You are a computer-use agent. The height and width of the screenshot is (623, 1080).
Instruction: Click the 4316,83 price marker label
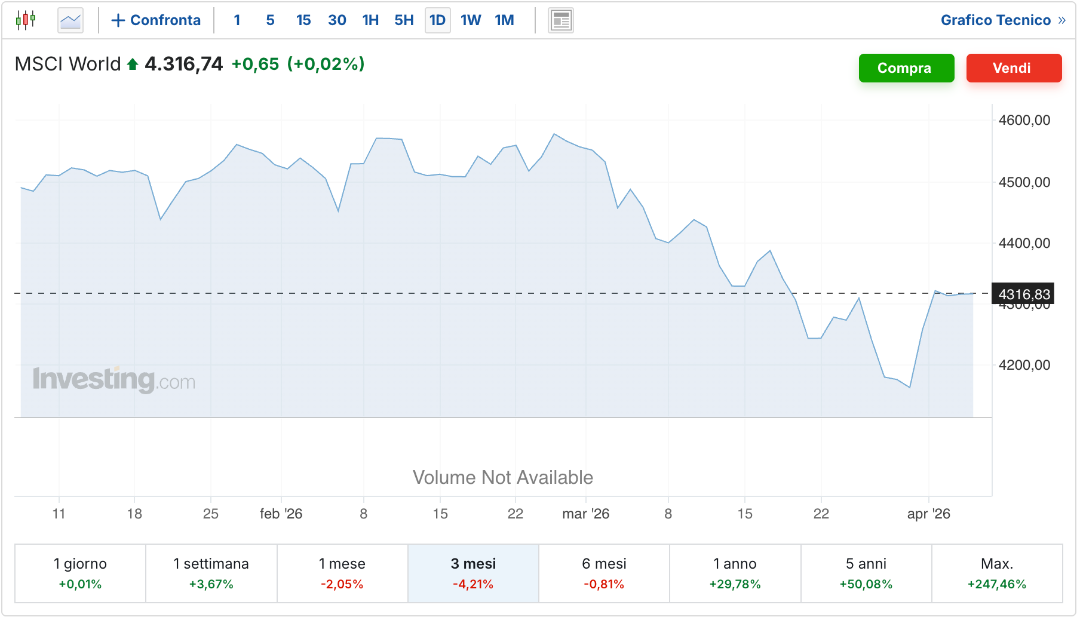coord(1022,294)
